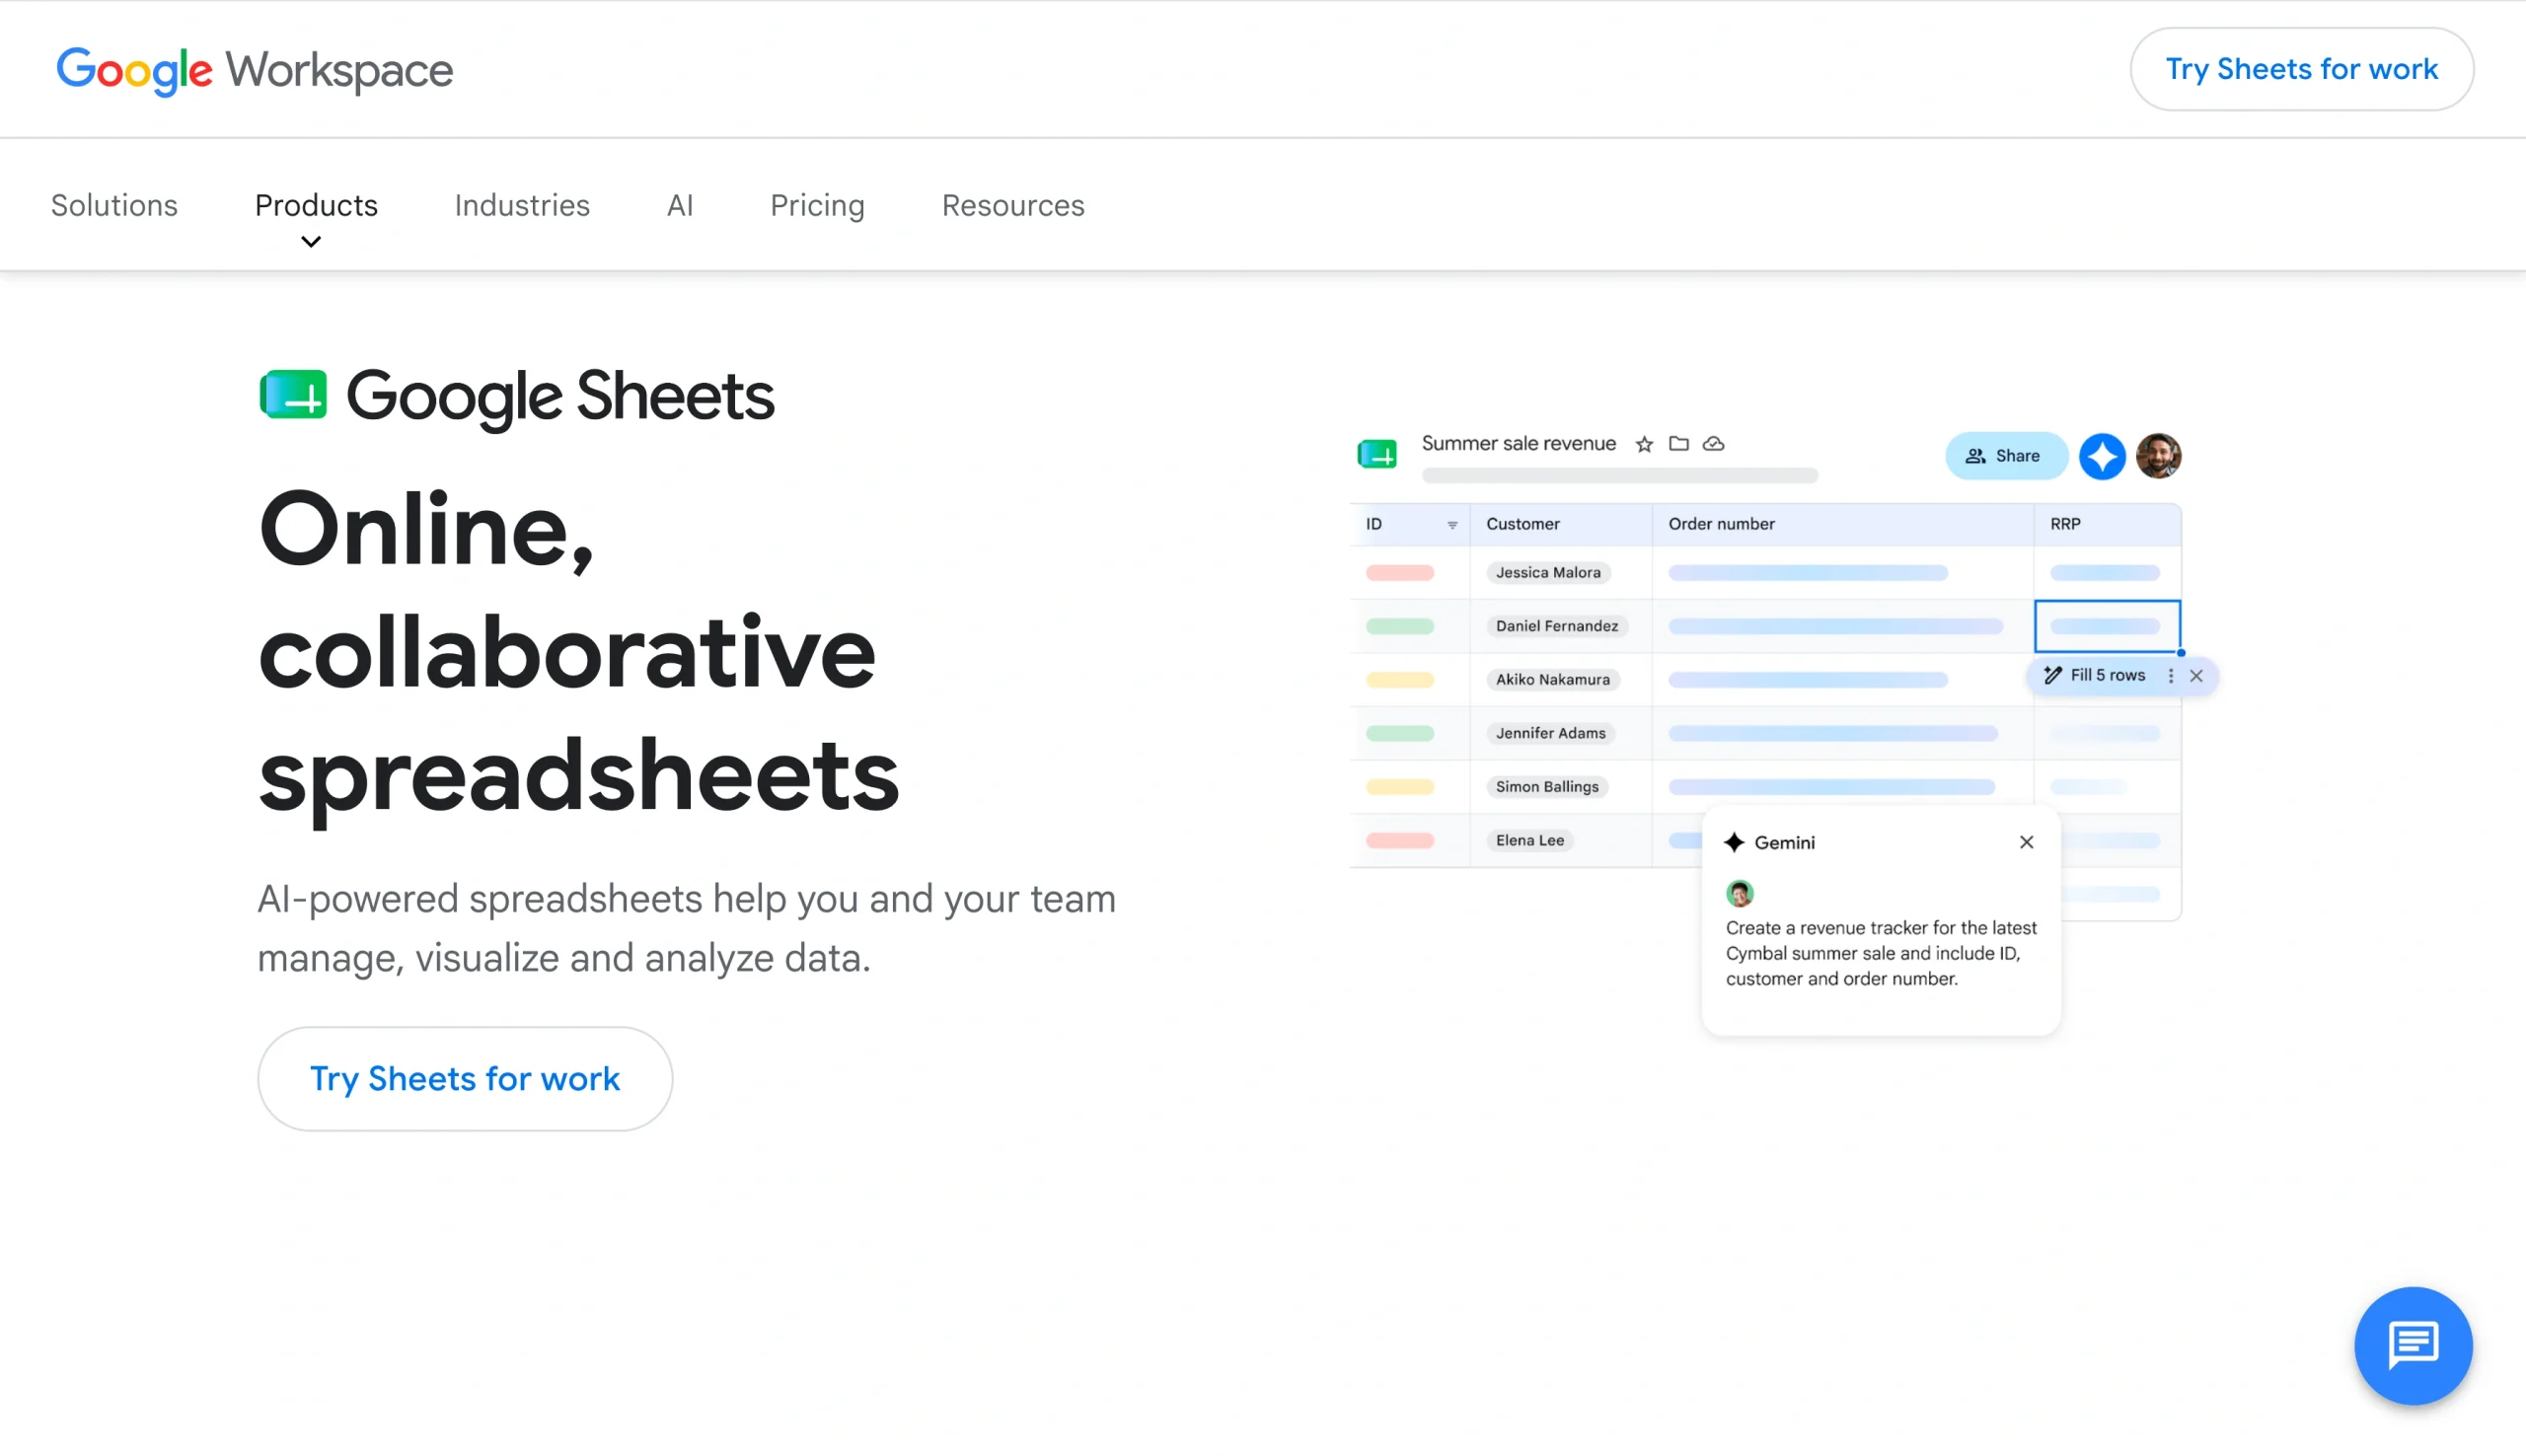Screen dimensions: 2526x1456
Task: Click the folder icon next to spreadsheet title
Action: tap(1679, 443)
